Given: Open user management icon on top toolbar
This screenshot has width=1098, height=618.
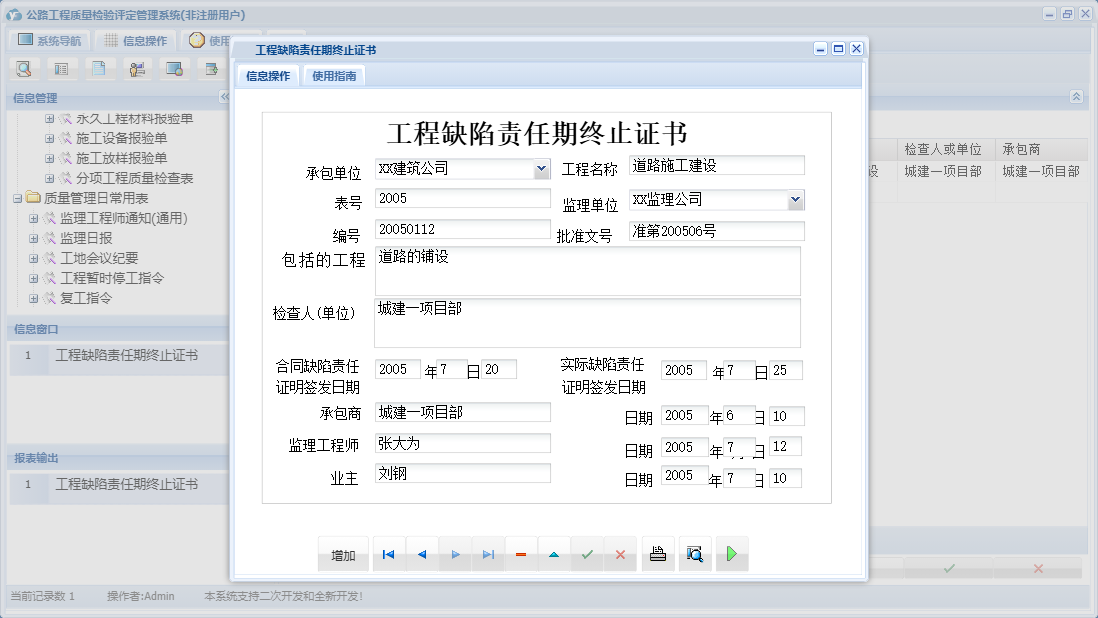Looking at the screenshot, I should pyautogui.click(x=137, y=68).
